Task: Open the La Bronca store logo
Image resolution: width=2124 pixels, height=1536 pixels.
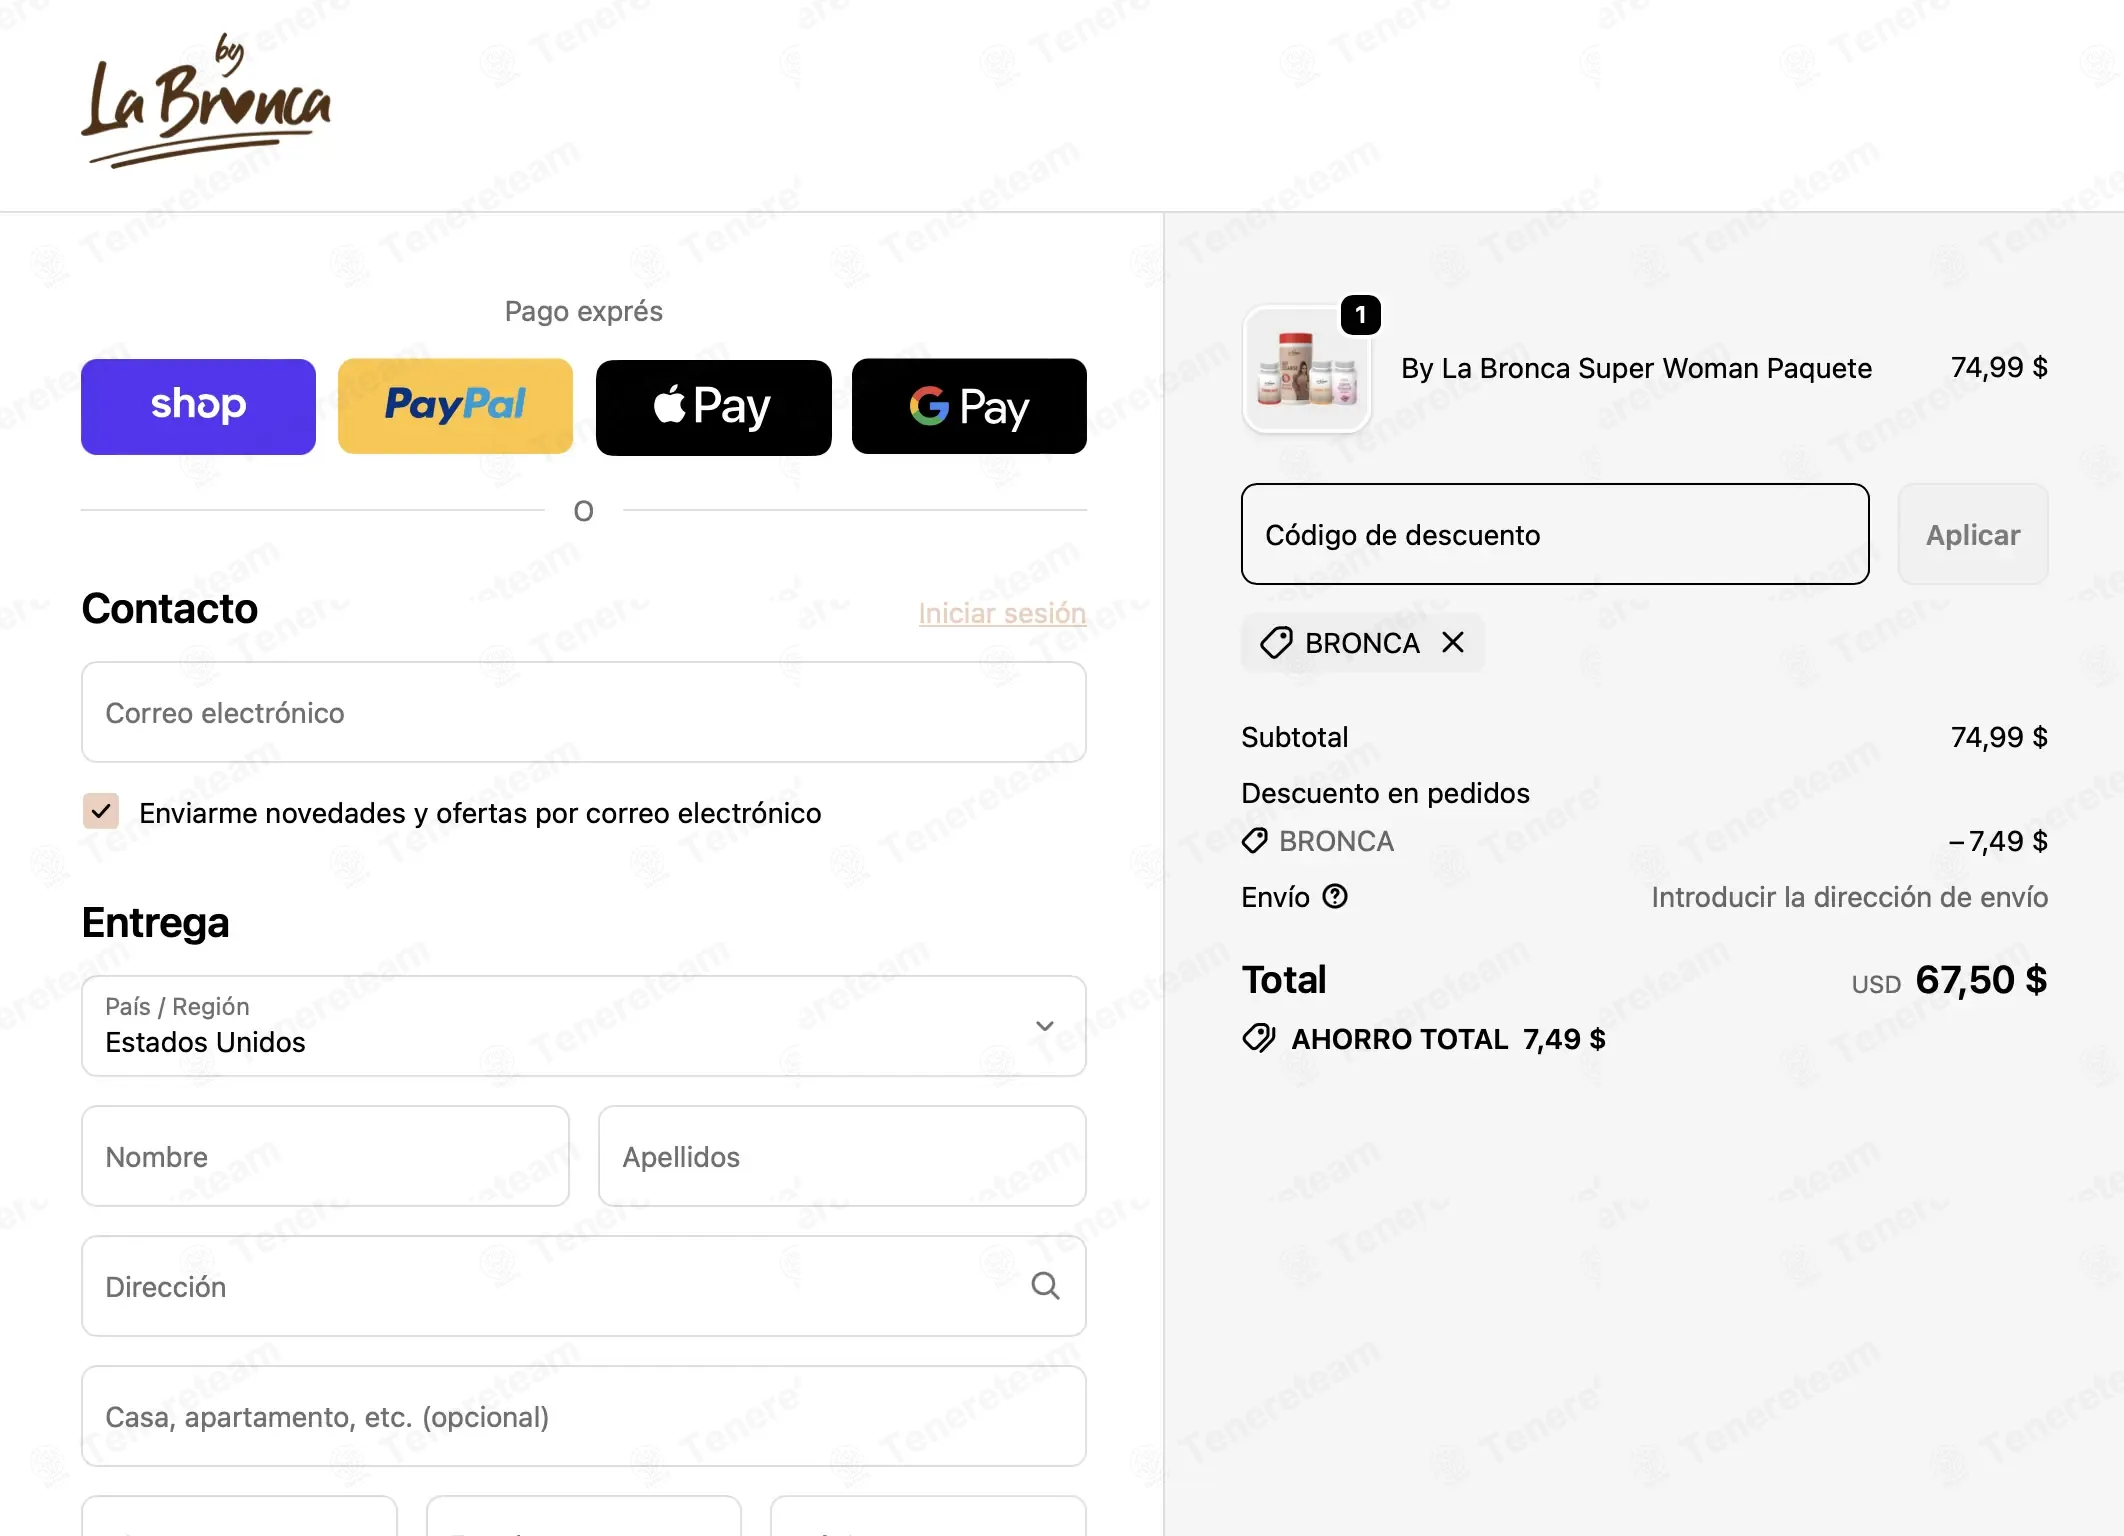Action: pos(206,100)
